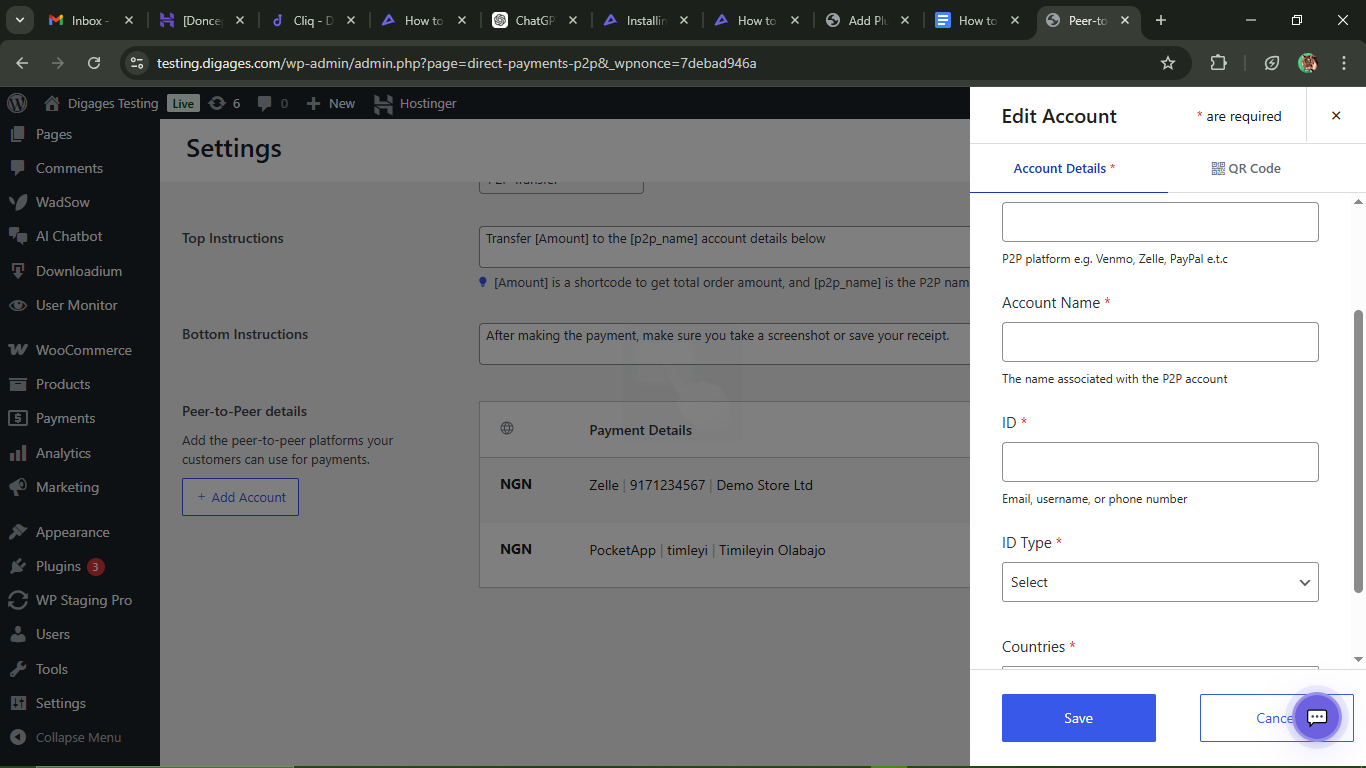The width and height of the screenshot is (1366, 768).
Task: Open the Hostinger admin bar item
Action: (x=415, y=103)
